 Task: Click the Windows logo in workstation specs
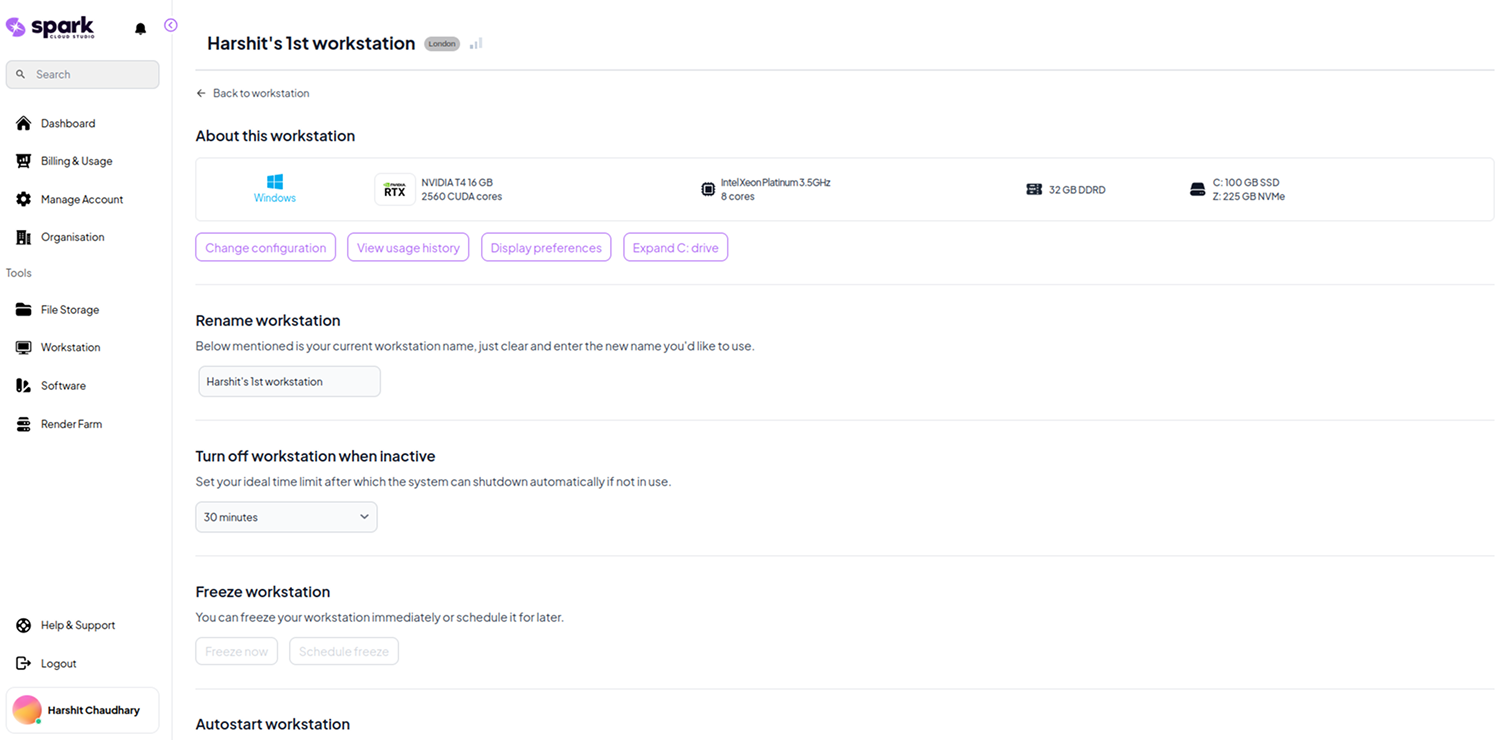tap(275, 182)
